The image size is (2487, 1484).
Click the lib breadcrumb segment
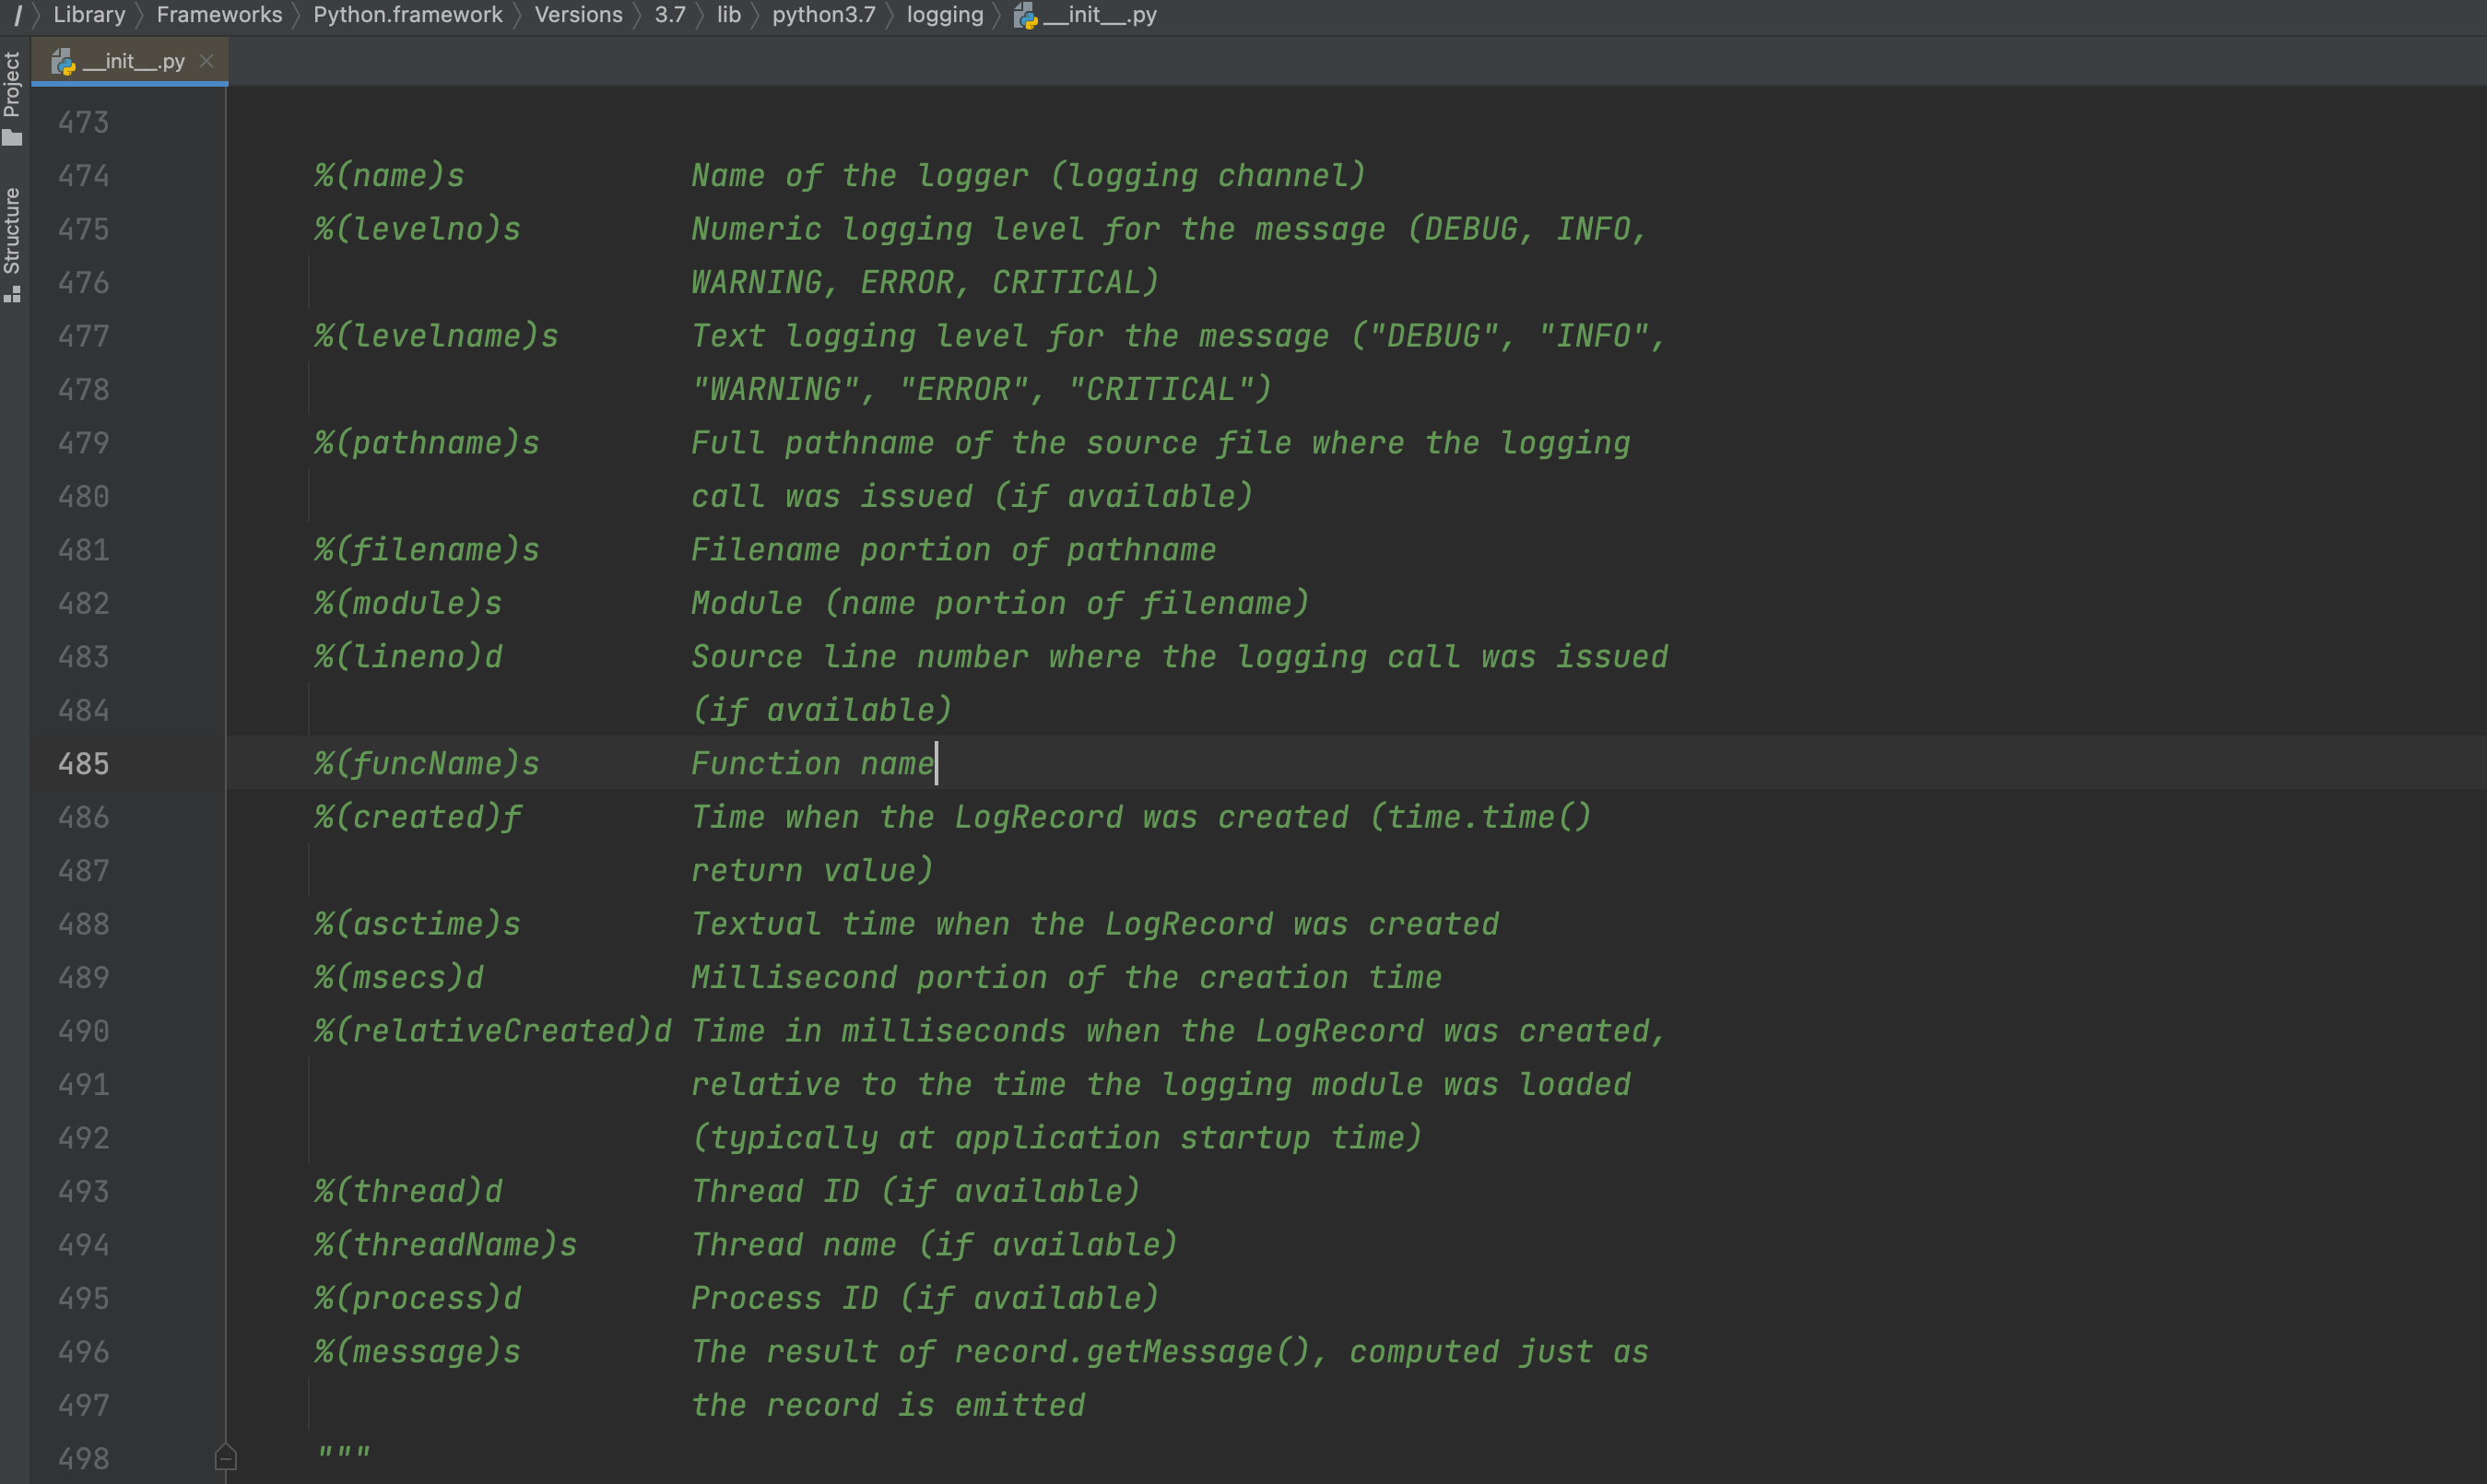coord(728,15)
